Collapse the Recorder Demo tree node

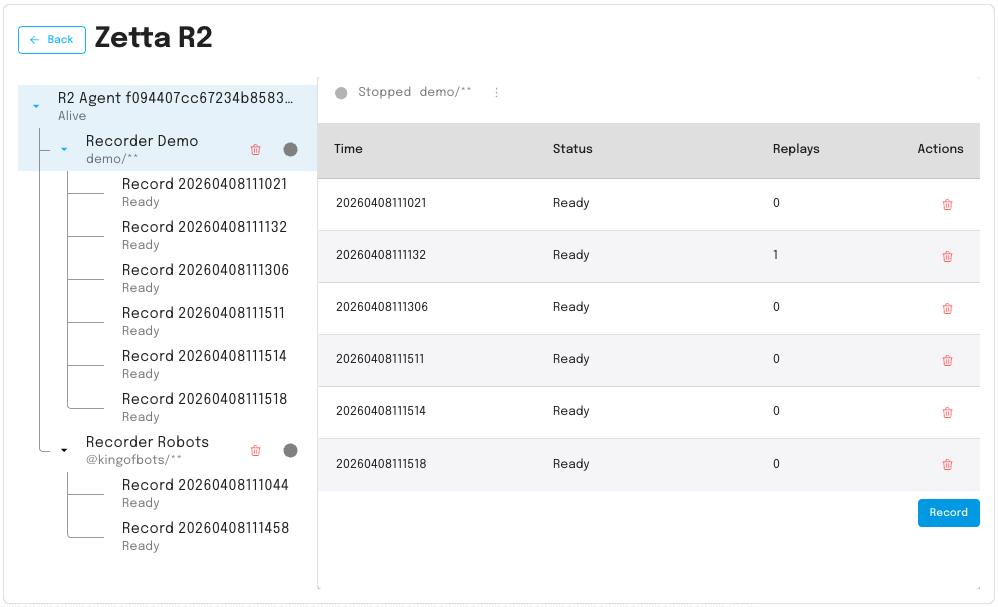tap(64, 150)
